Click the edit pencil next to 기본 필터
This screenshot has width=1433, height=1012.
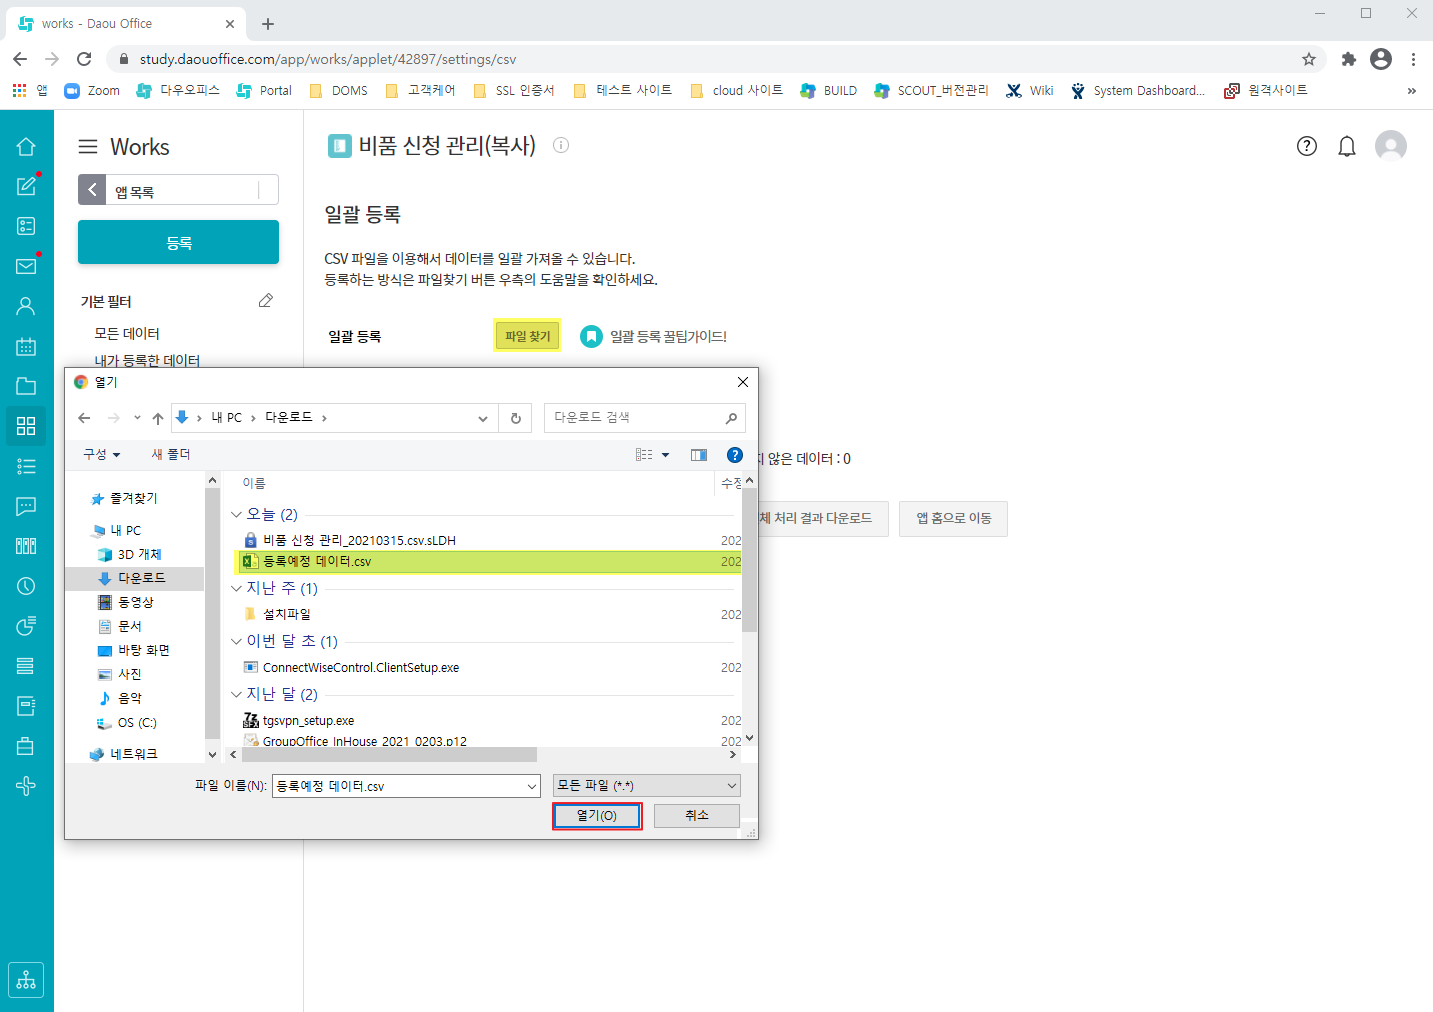pyautogui.click(x=266, y=301)
